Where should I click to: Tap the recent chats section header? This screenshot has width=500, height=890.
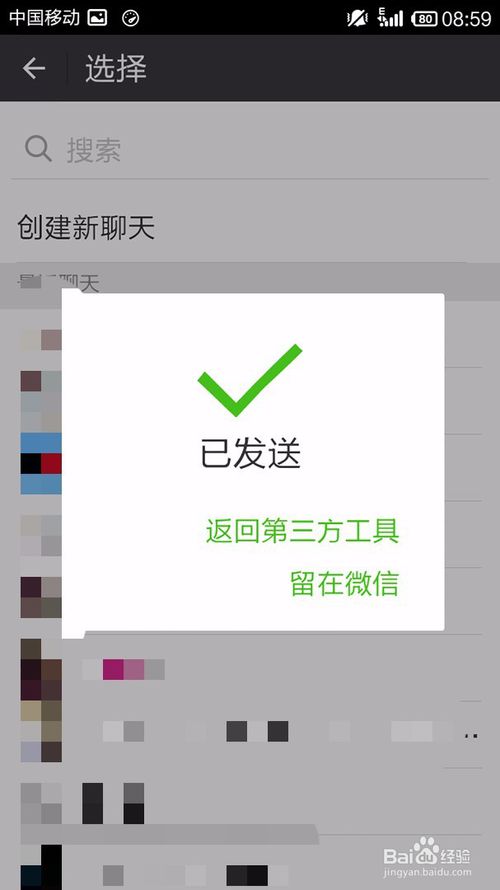click(x=250, y=281)
